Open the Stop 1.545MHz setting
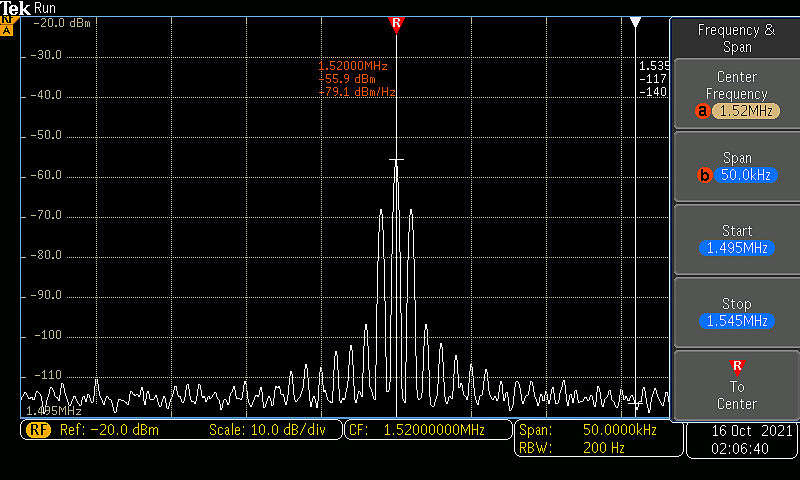Screen dimensions: 800x480 tap(736, 313)
